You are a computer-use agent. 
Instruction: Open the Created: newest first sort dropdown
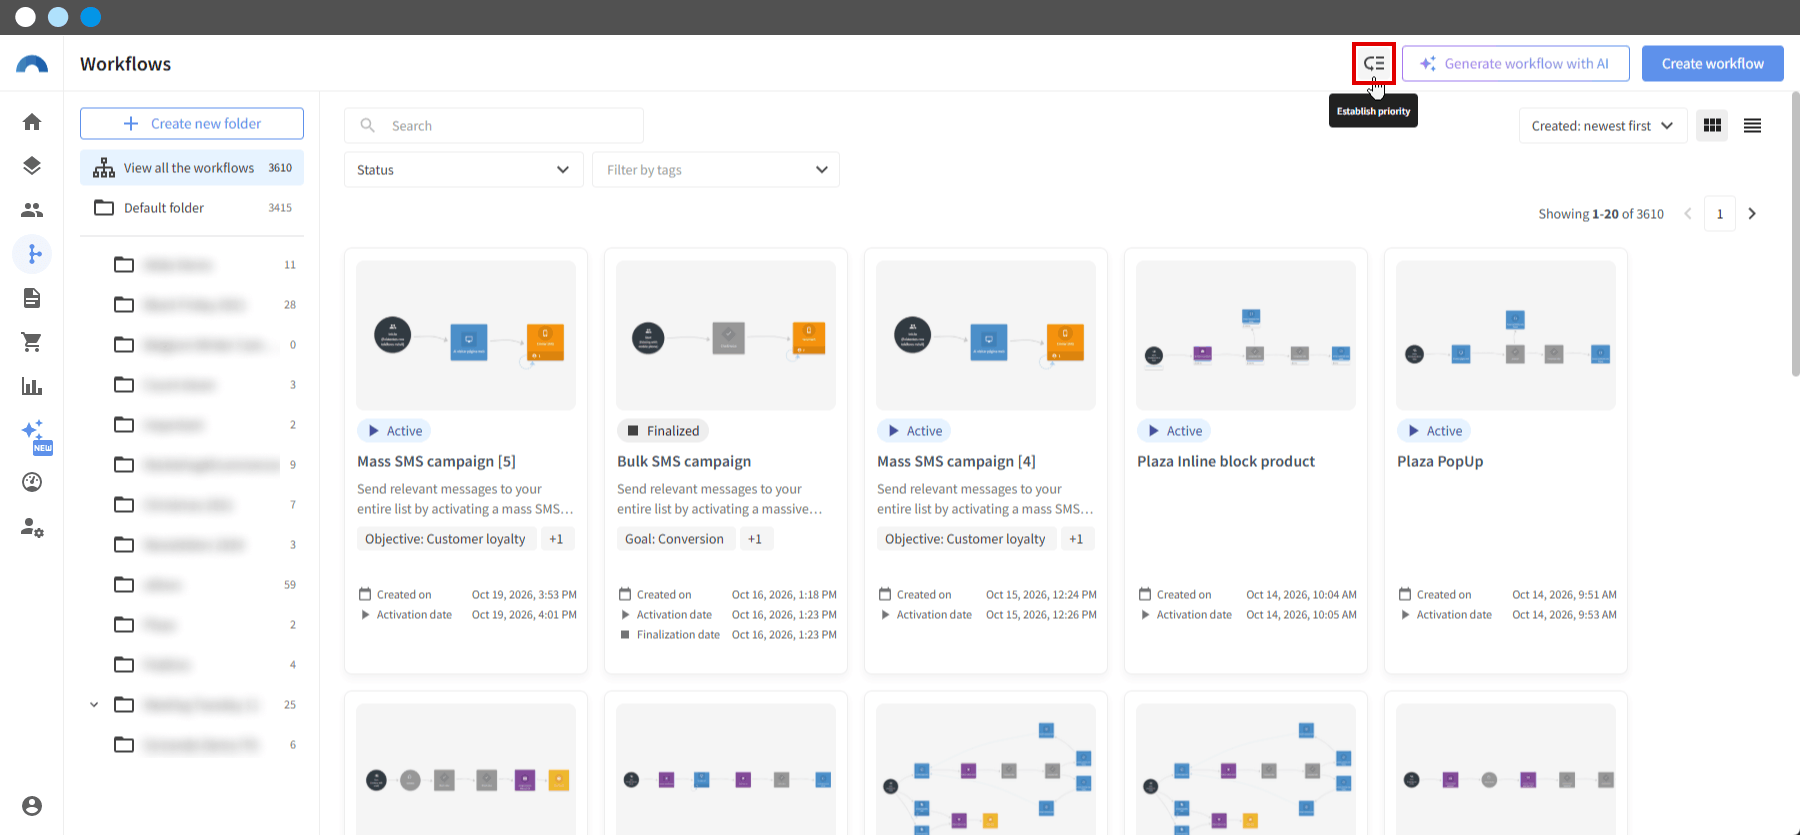1602,126
